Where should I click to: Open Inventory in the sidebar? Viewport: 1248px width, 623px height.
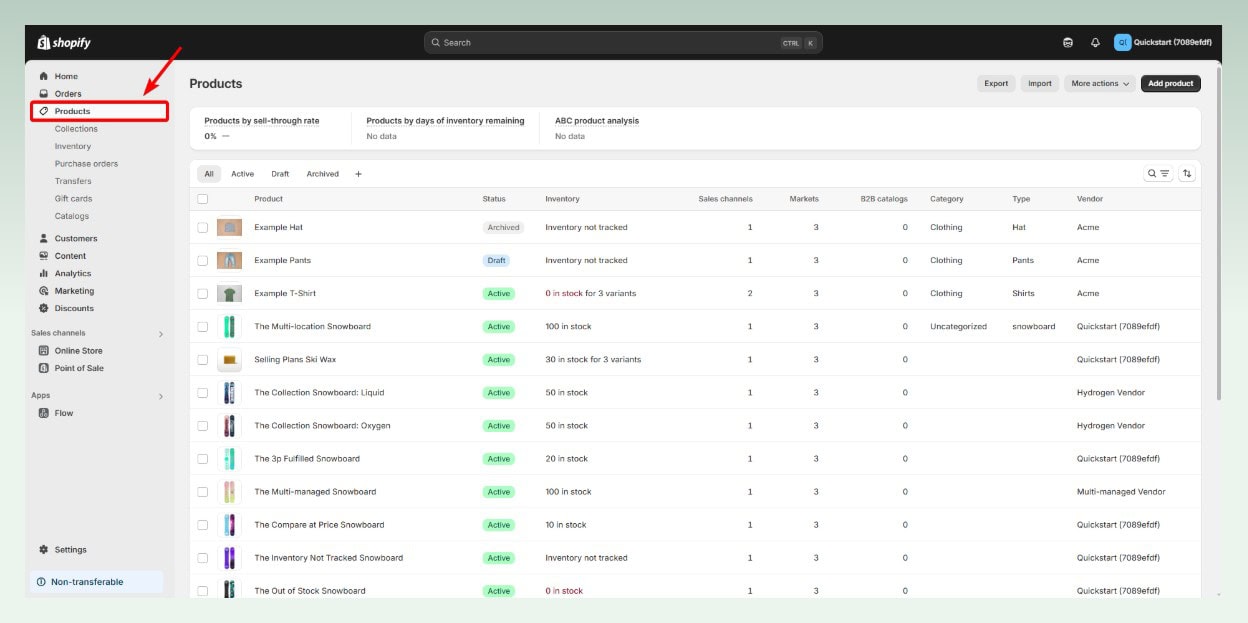pos(73,146)
